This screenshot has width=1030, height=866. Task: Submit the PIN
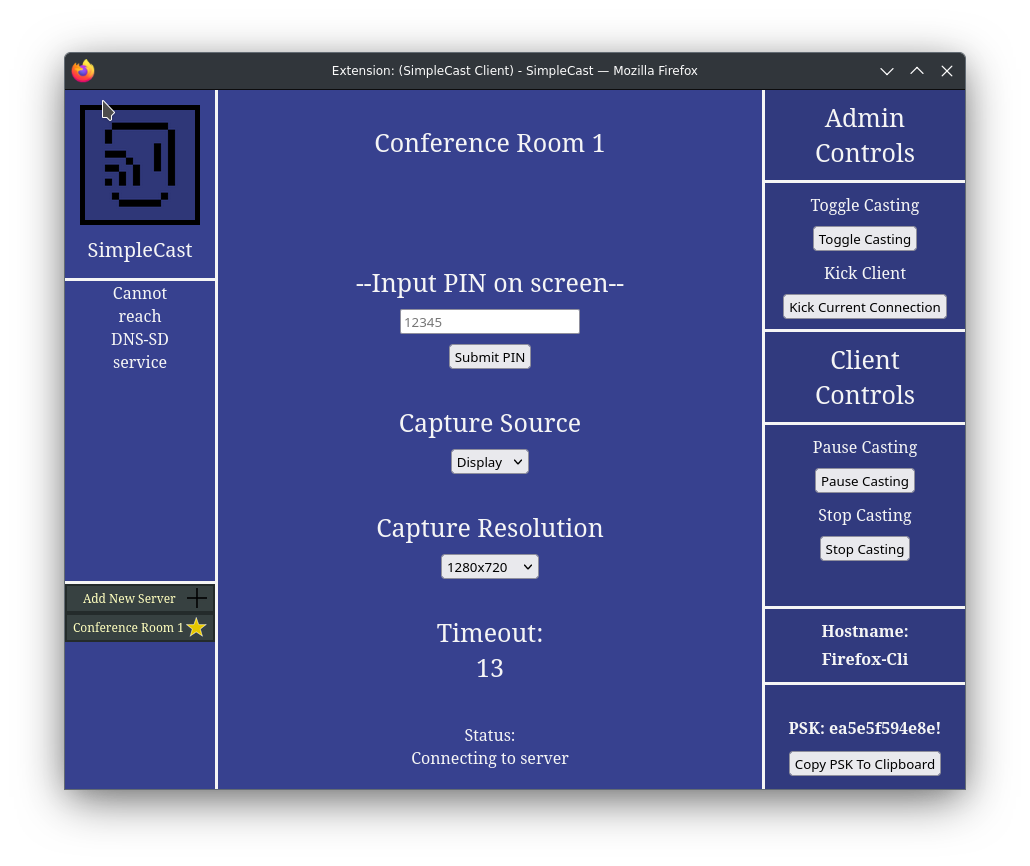[490, 357]
